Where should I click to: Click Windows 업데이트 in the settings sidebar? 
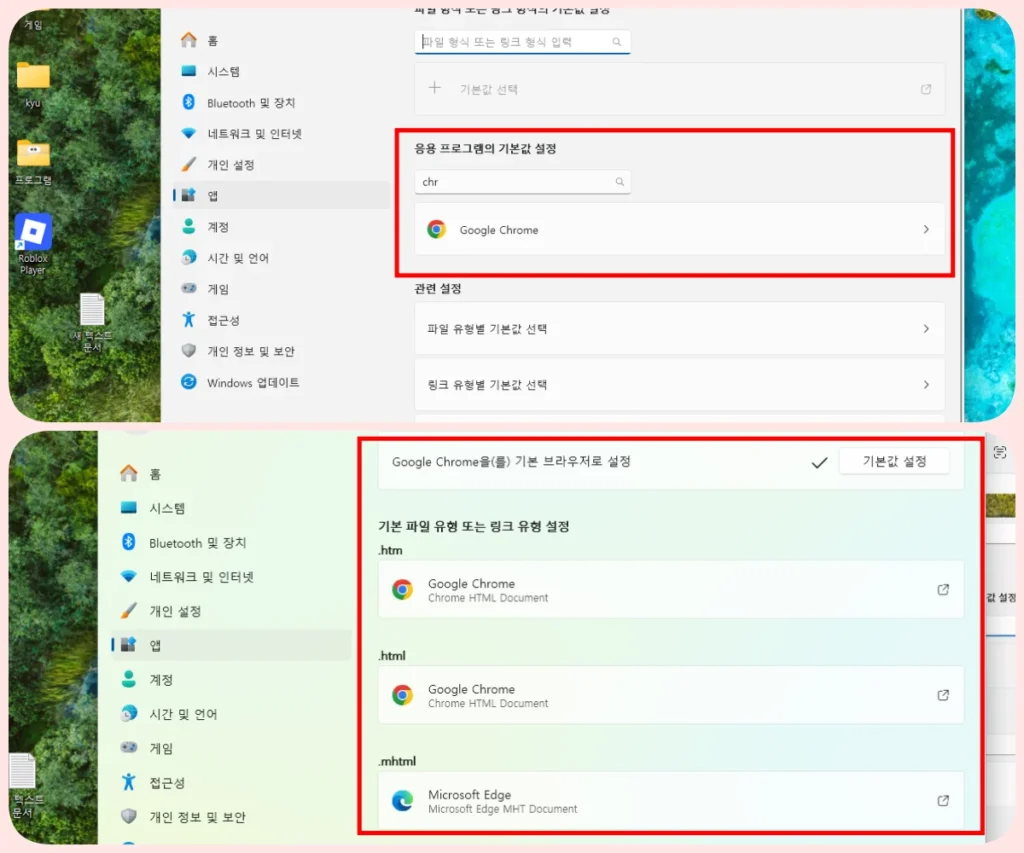pyautogui.click(x=253, y=383)
